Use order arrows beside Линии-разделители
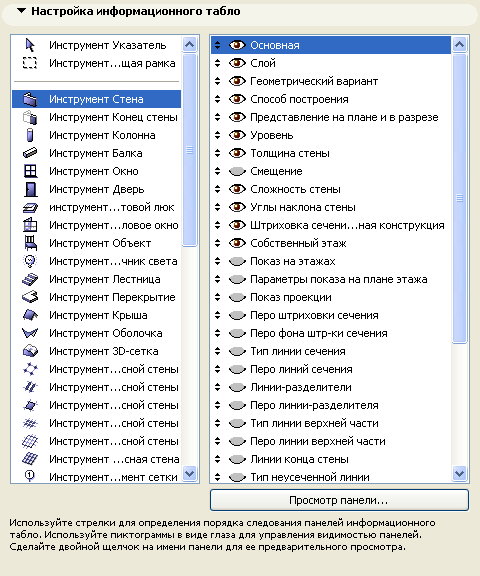Screen dimensions: 480x576 [217, 387]
